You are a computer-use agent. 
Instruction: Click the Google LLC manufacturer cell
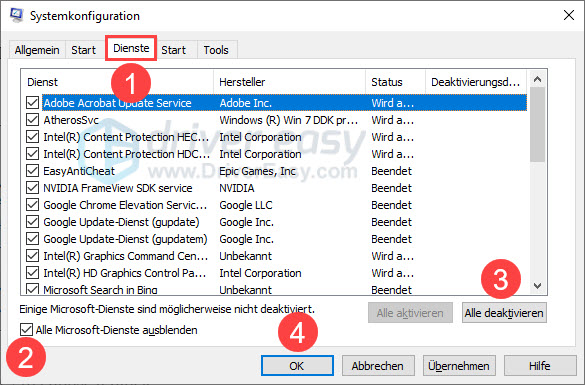coord(246,205)
